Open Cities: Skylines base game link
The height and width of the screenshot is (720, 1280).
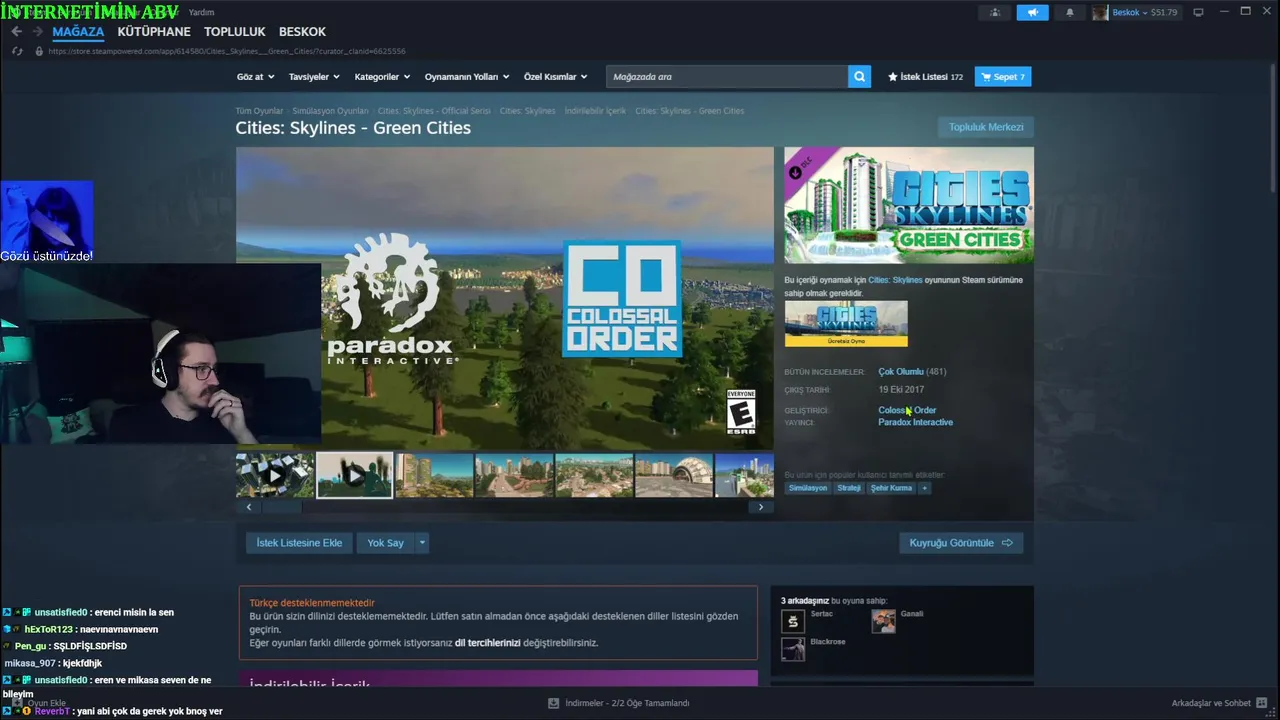[x=895, y=280]
